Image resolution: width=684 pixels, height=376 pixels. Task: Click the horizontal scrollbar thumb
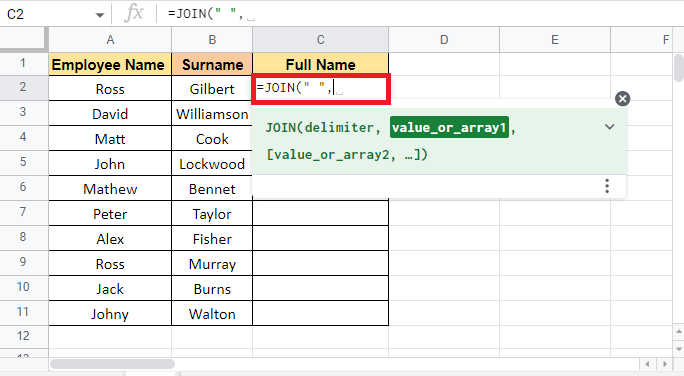point(113,364)
